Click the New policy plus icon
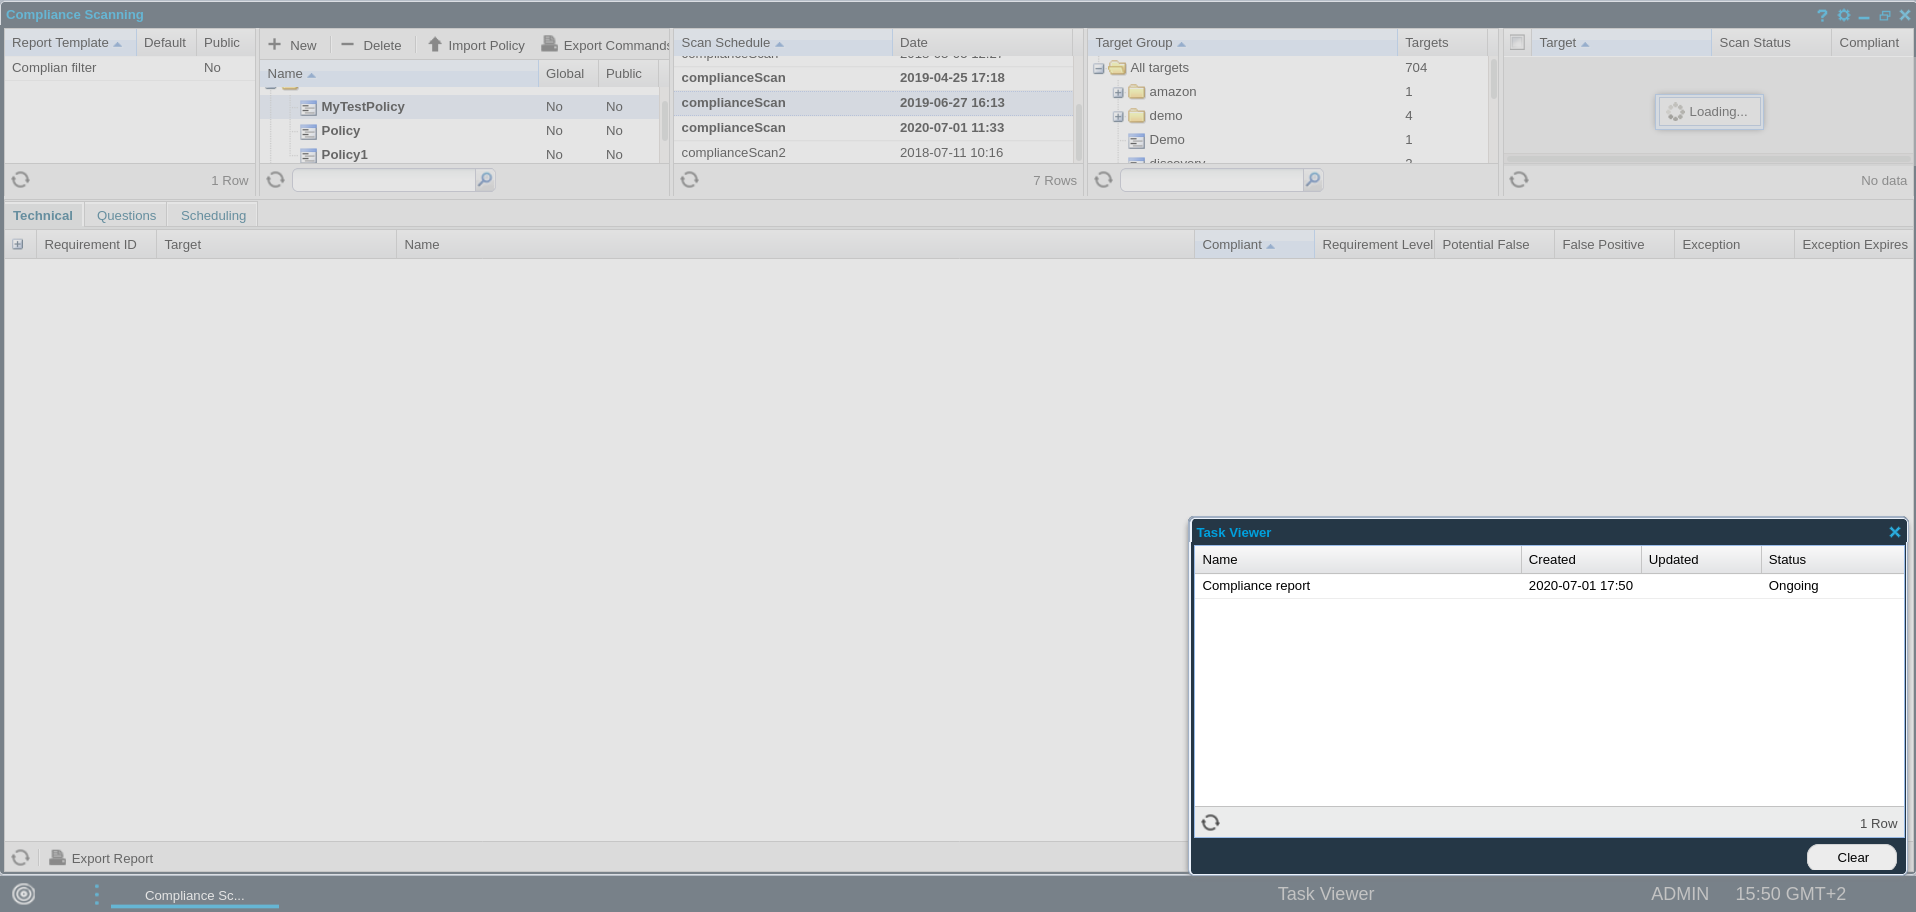The width and height of the screenshot is (1916, 912). pyautogui.click(x=274, y=44)
